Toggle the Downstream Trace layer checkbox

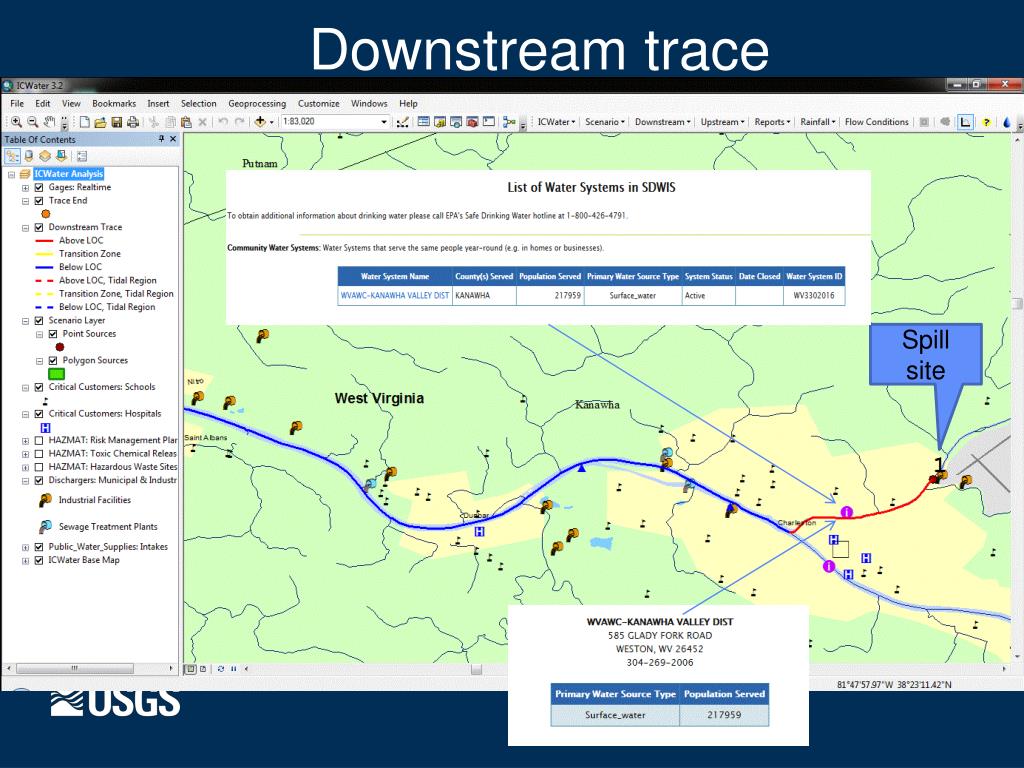pyautogui.click(x=39, y=227)
